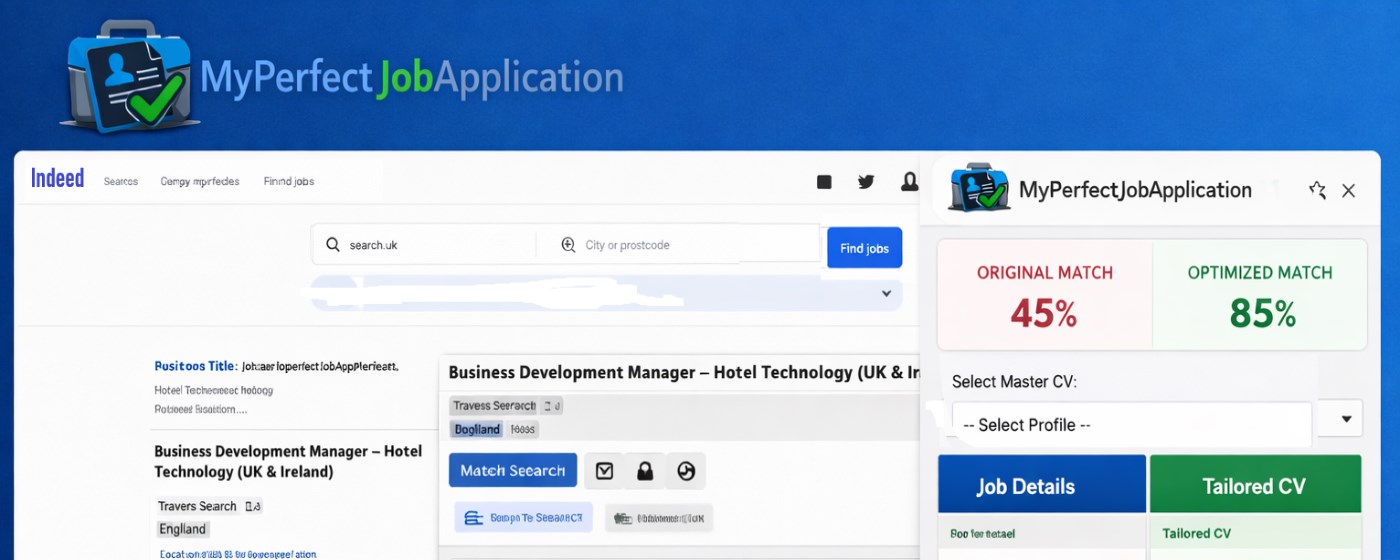Image resolution: width=1400 pixels, height=560 pixels.
Task: Expand the chevron below the search bar
Action: tap(886, 294)
